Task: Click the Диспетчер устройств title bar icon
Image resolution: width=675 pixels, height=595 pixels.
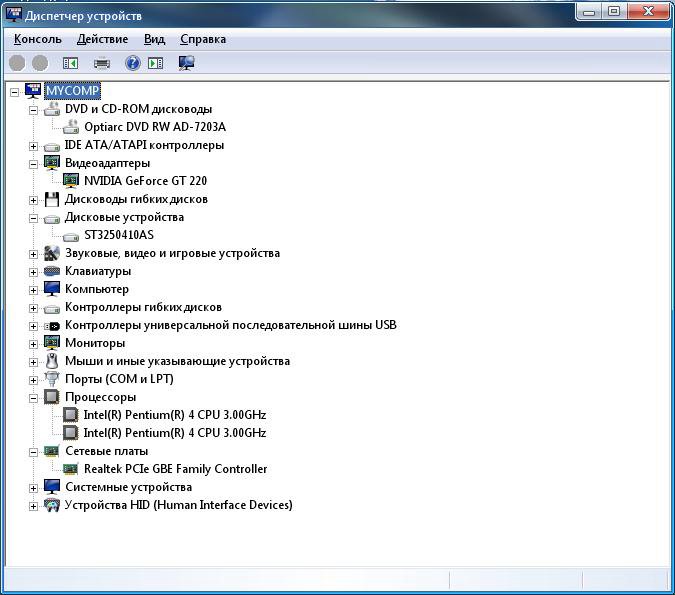Action: tap(13, 15)
